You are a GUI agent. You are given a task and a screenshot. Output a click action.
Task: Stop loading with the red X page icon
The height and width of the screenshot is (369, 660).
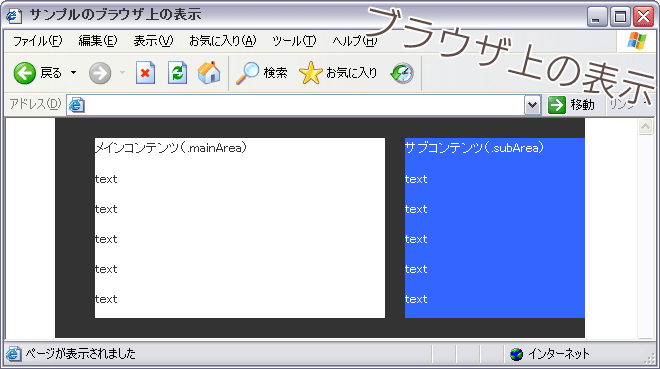145,73
